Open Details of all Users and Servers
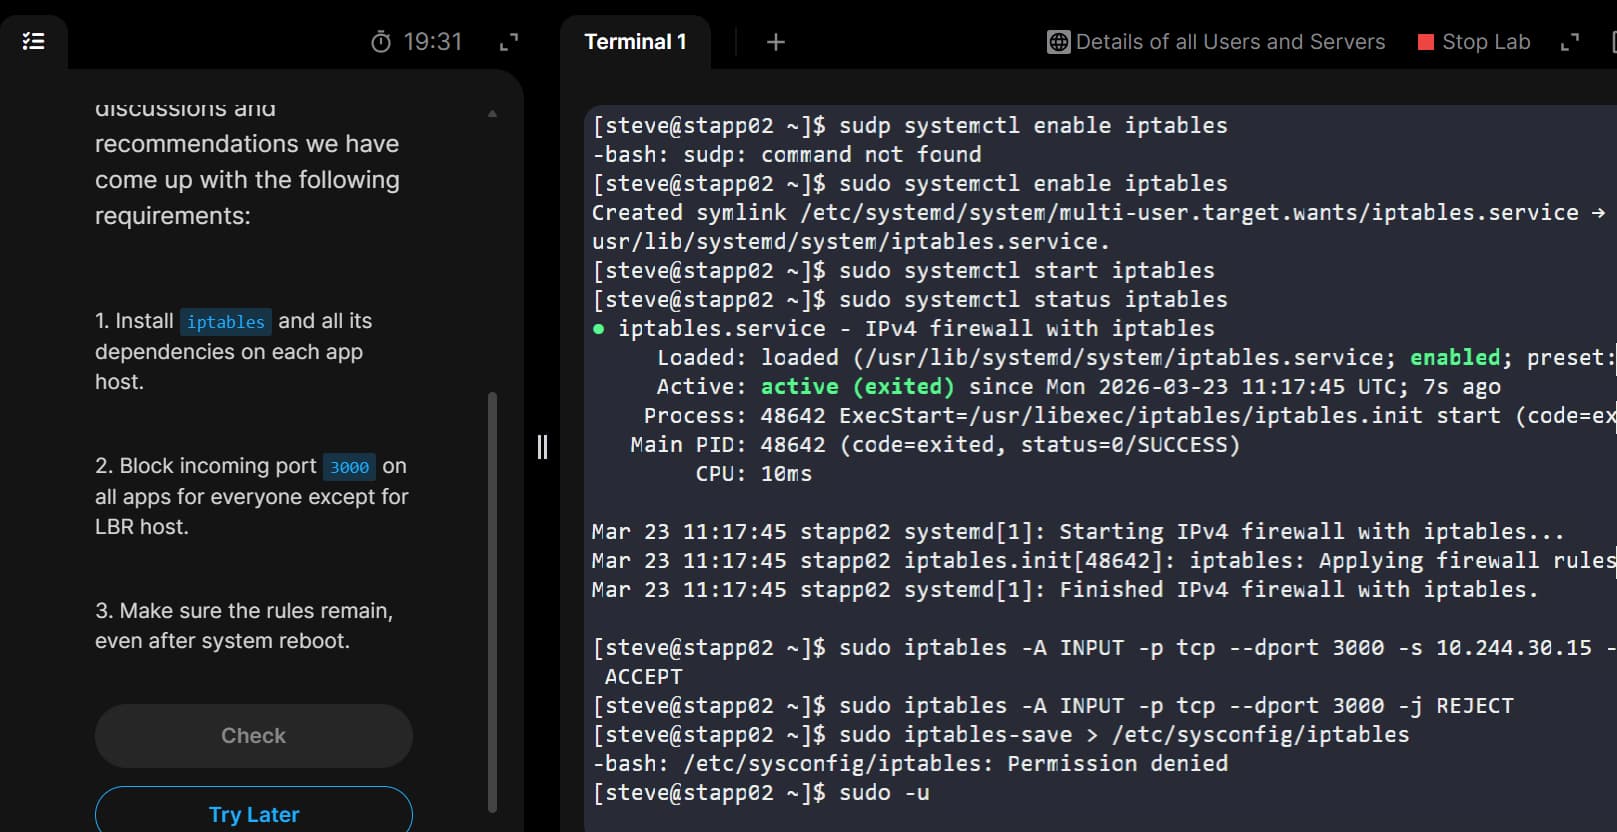 pos(1230,42)
